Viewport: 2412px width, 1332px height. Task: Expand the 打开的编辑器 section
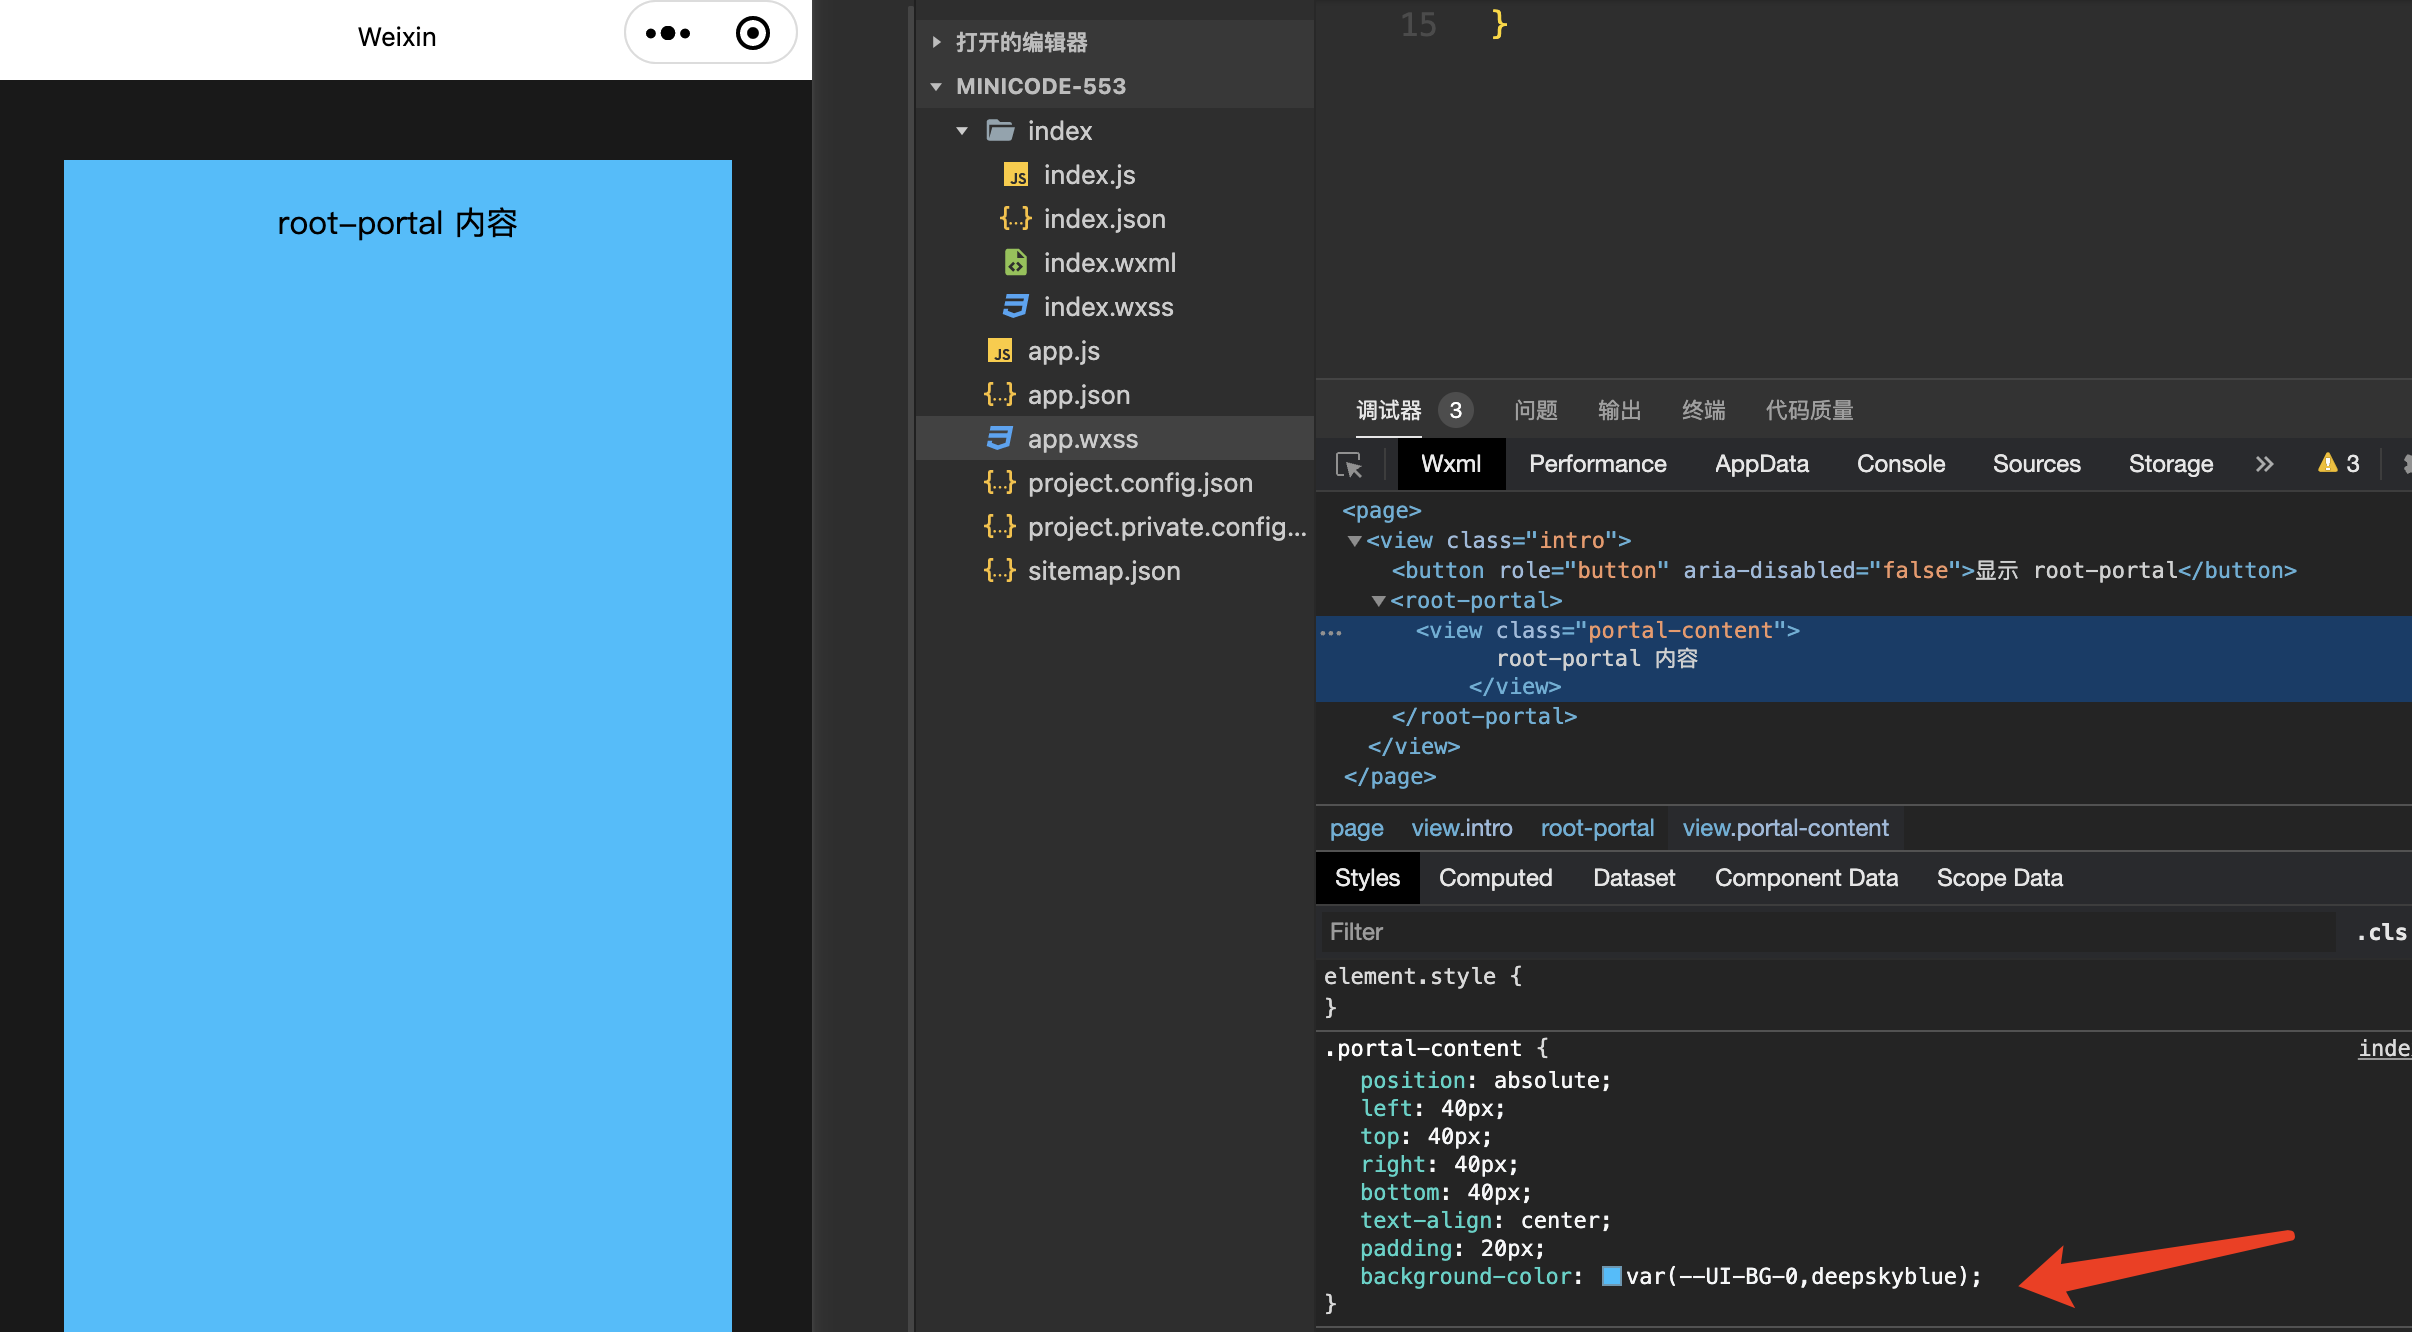pos(936,42)
